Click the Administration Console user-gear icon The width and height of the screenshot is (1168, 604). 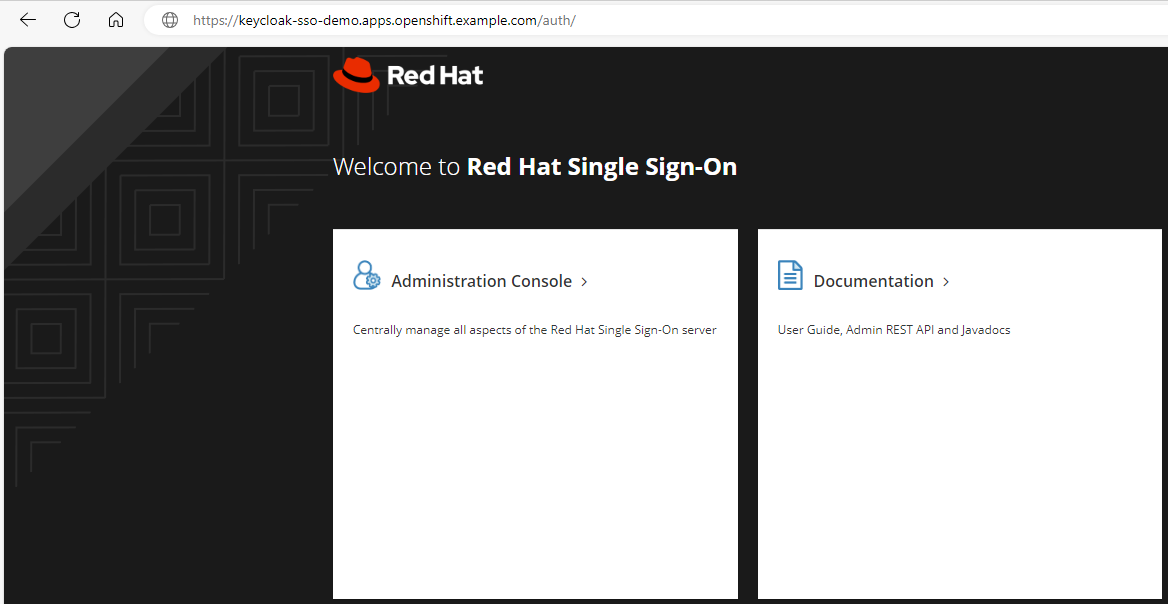point(366,276)
